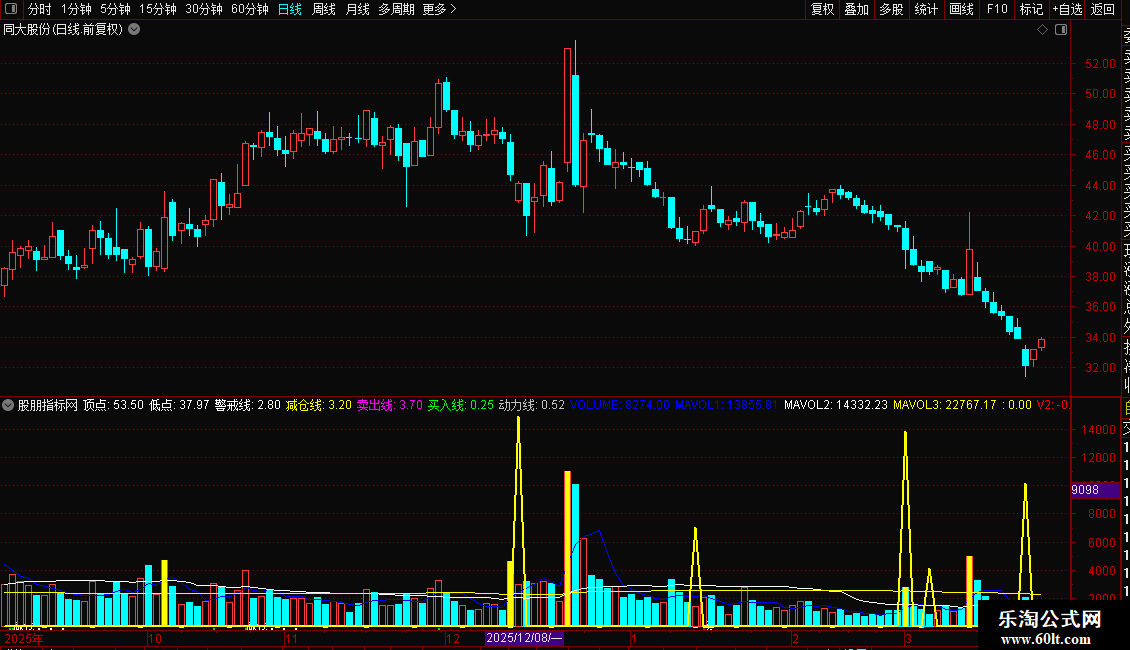Switch to the 日线 daily chart

click(x=290, y=9)
